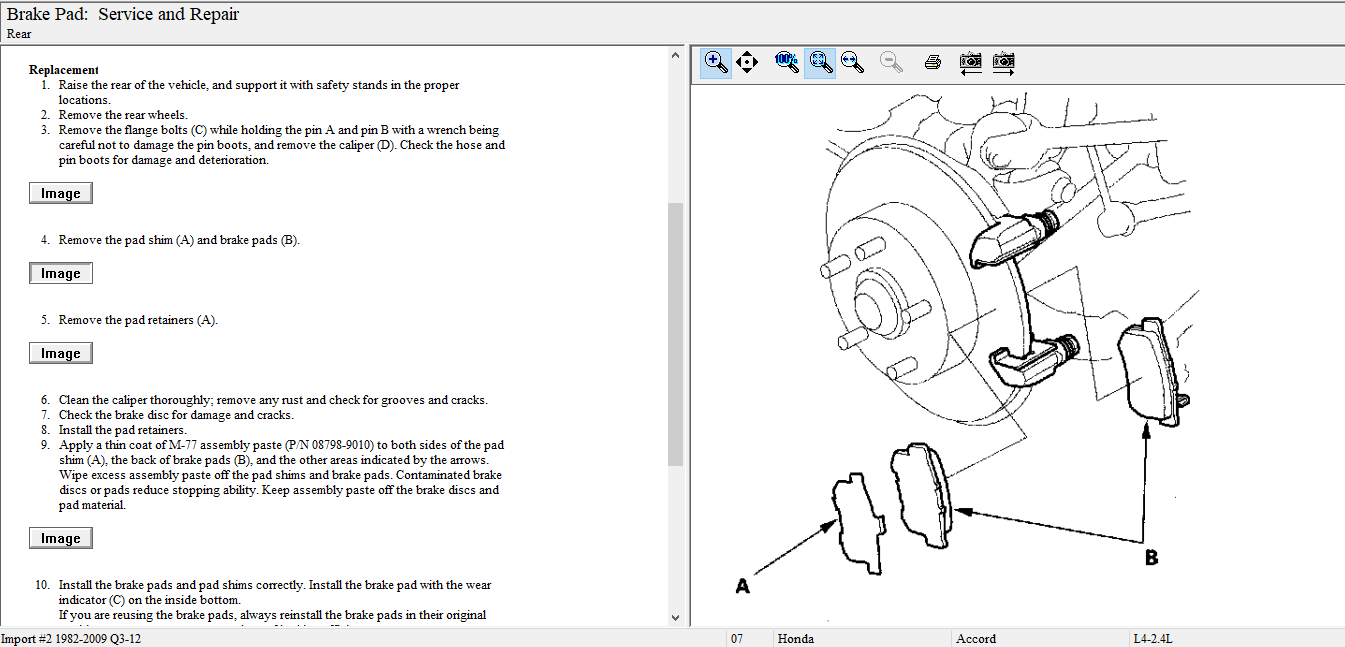Click the text scrollbar up arrow
The width and height of the screenshot is (1345, 647).
click(675, 56)
